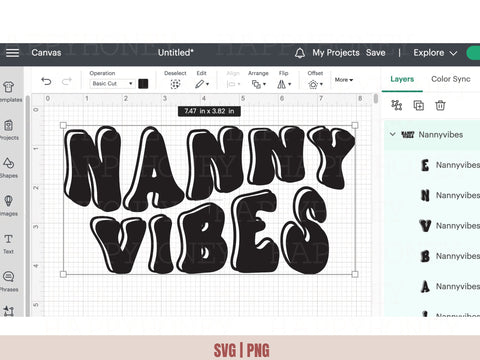Click the 7.47 in x 3.82 in size label
This screenshot has height=360, width=480.
(209, 111)
